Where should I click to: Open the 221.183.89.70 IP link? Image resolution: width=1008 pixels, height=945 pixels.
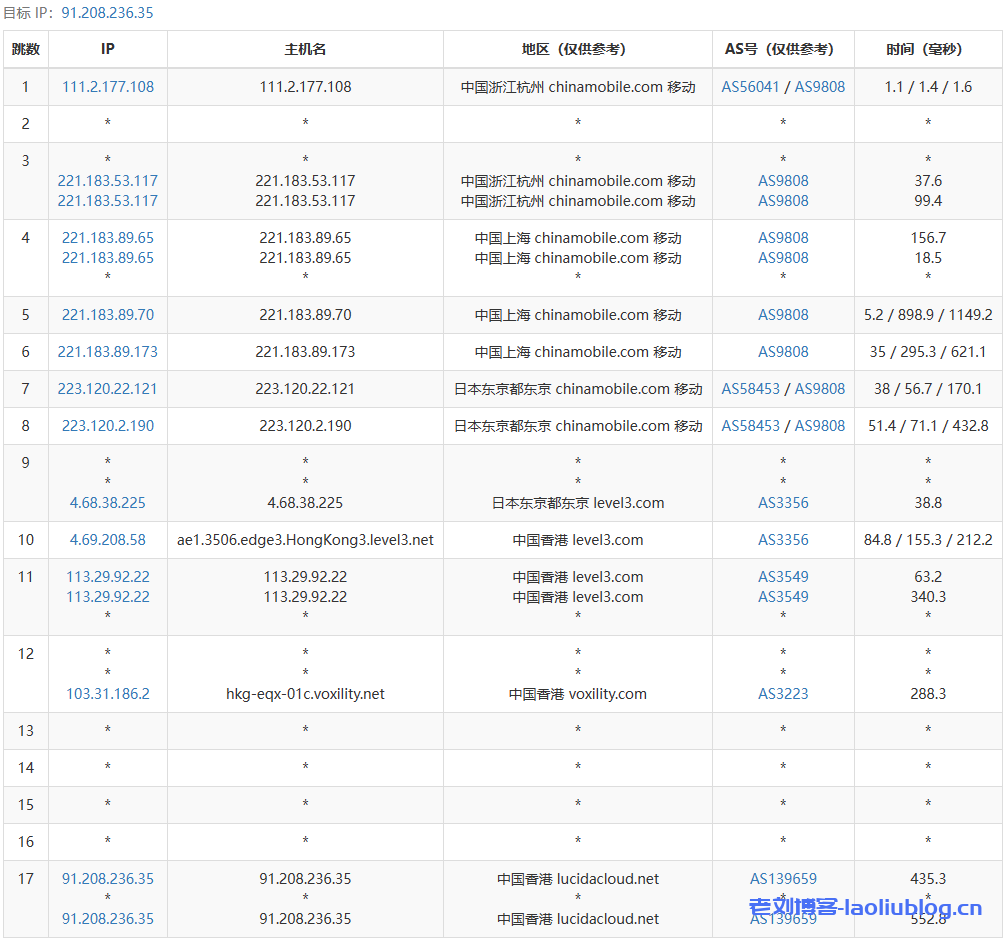(108, 315)
